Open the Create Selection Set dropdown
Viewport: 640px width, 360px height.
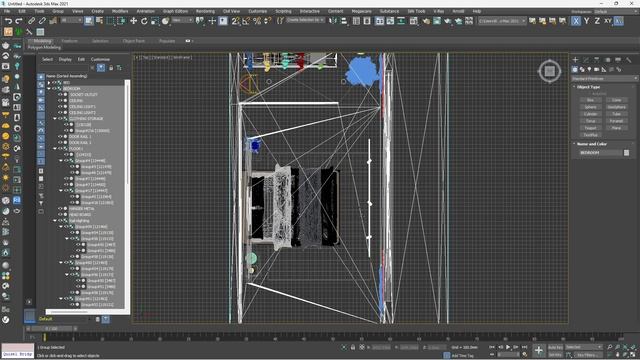point(305,20)
